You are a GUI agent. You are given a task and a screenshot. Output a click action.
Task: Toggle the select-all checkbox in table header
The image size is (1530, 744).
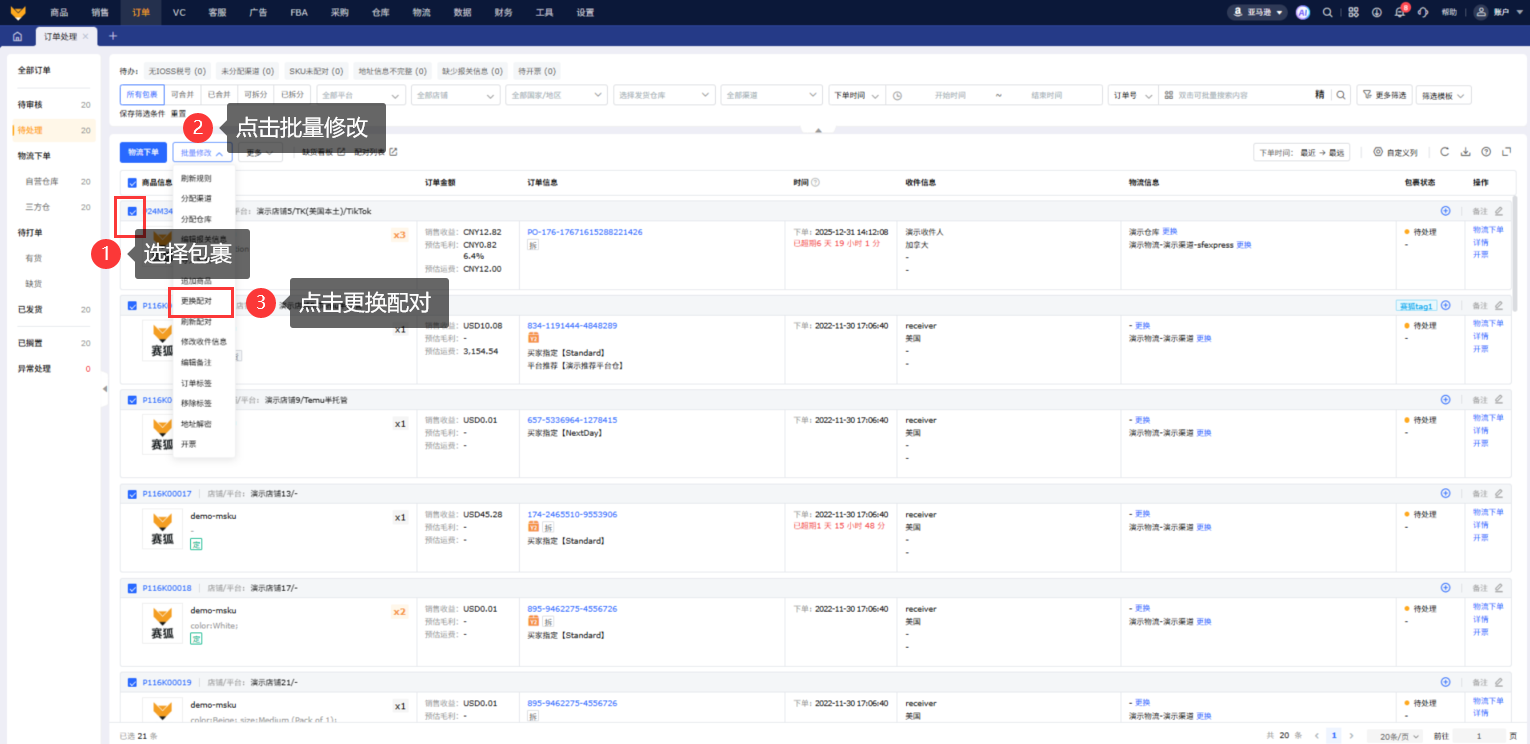coord(132,183)
